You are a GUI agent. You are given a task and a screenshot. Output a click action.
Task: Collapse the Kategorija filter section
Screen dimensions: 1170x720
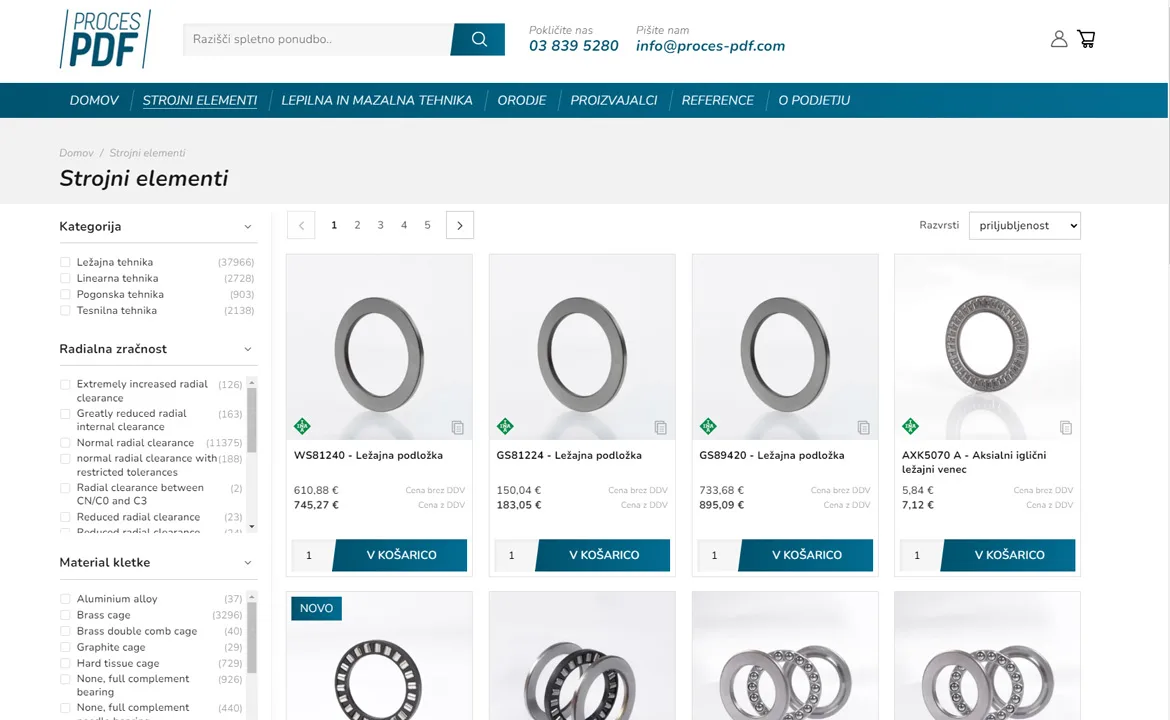click(x=248, y=227)
